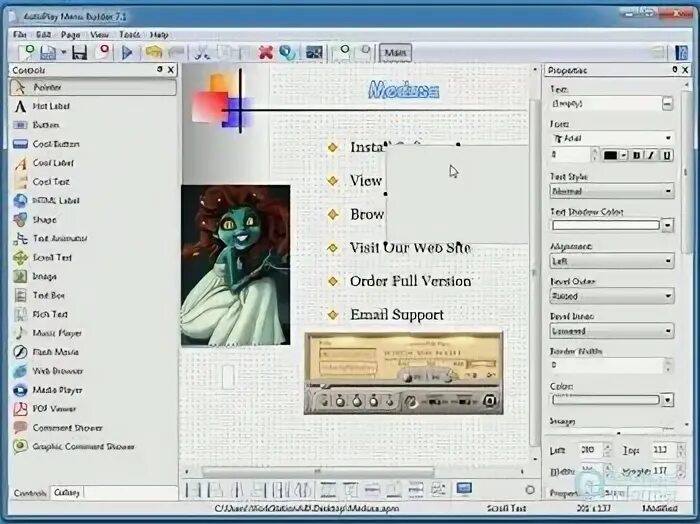Screen dimensions: 700x524
Task: Toggle underline font style
Action: tap(667, 155)
